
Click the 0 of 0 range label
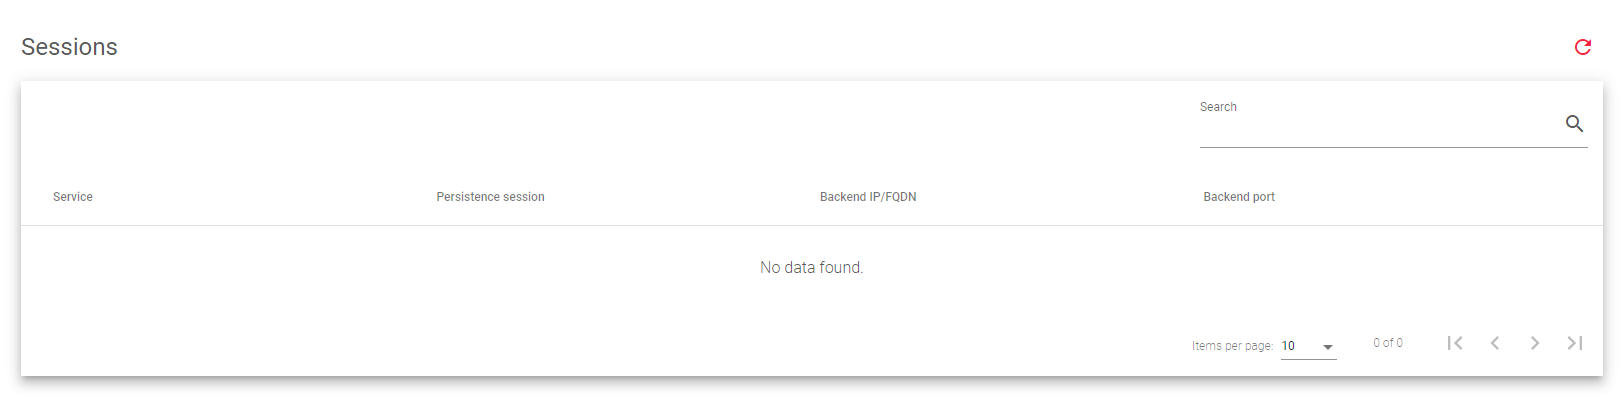tap(1388, 343)
